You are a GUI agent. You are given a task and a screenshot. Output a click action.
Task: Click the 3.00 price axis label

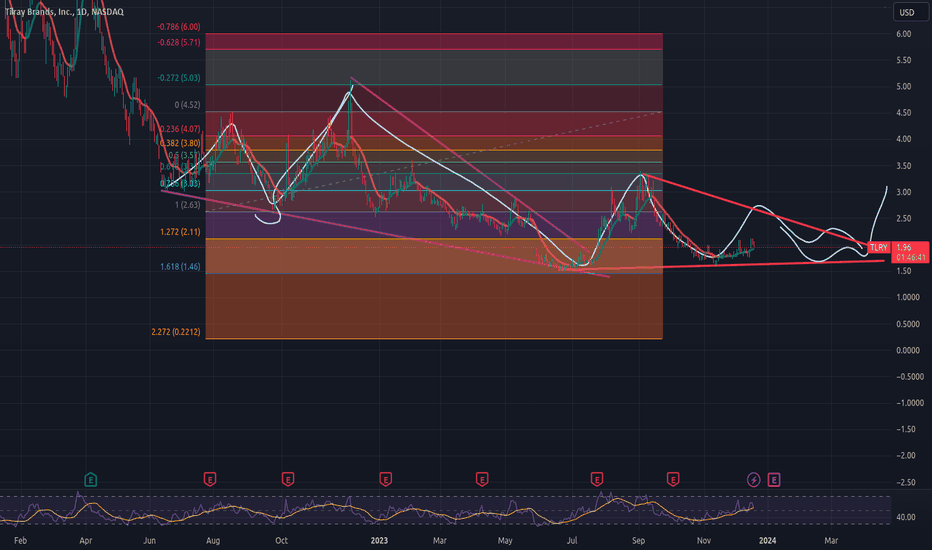click(903, 192)
